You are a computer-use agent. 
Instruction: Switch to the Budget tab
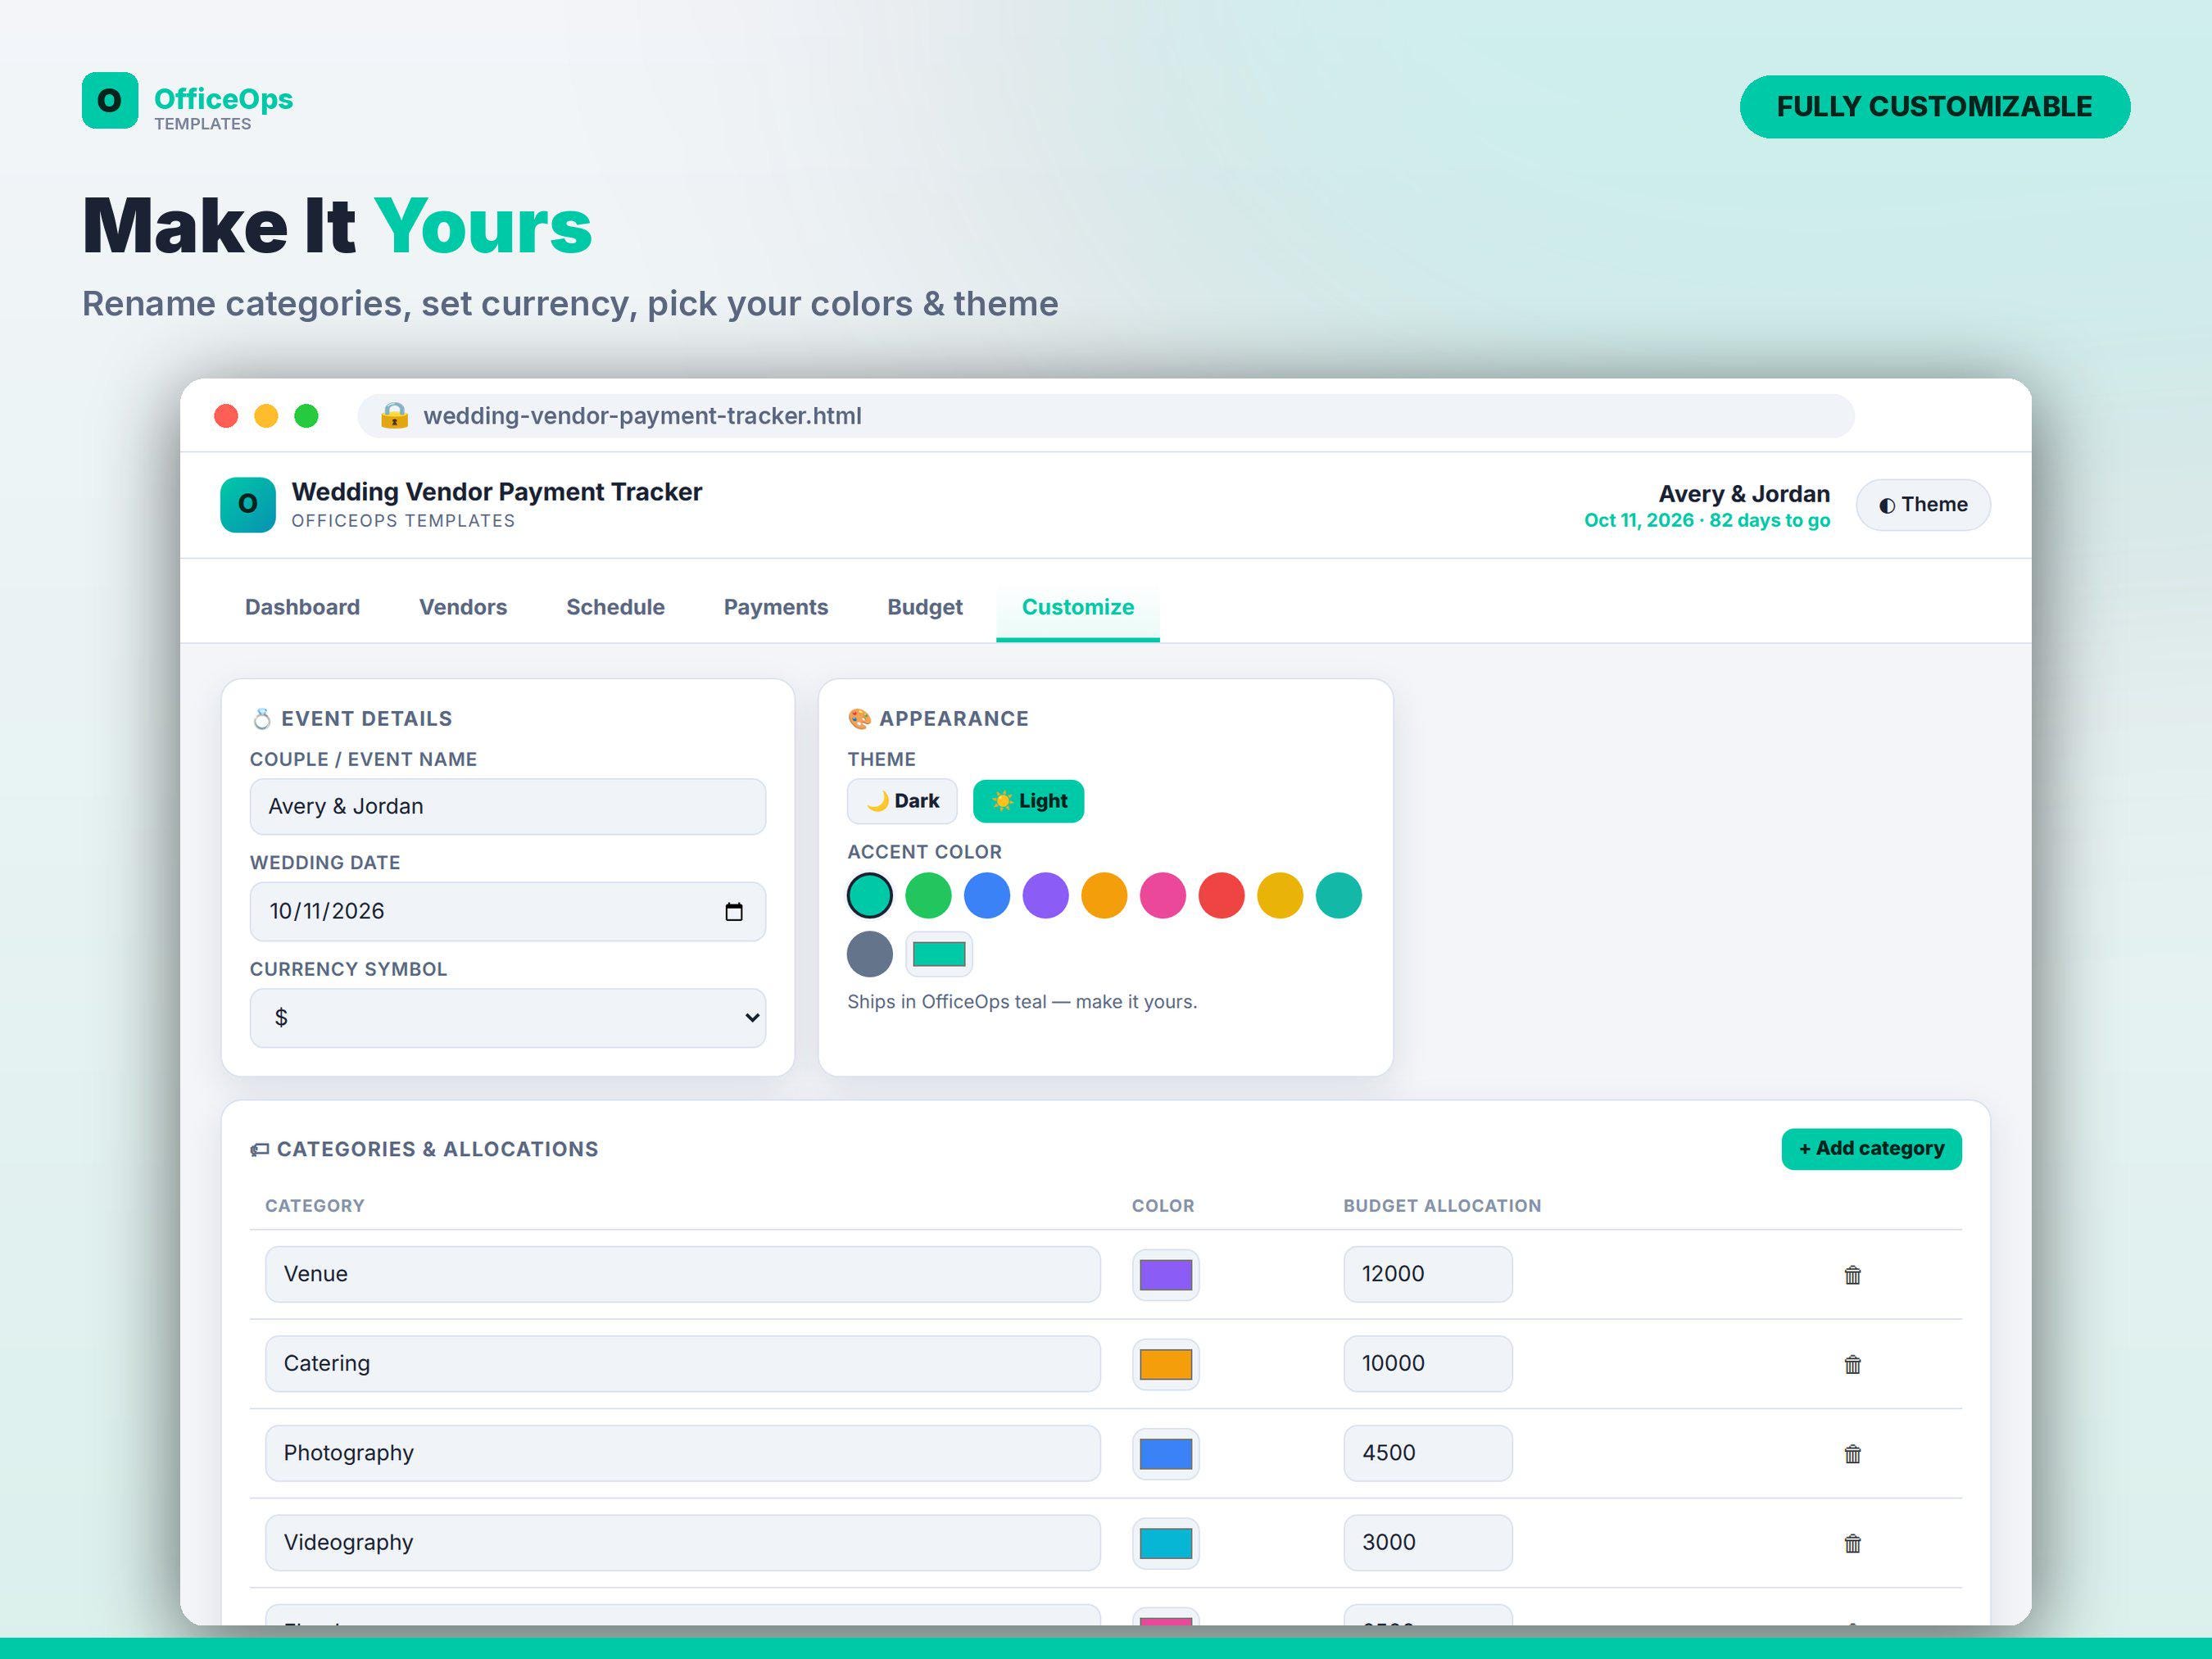point(925,607)
